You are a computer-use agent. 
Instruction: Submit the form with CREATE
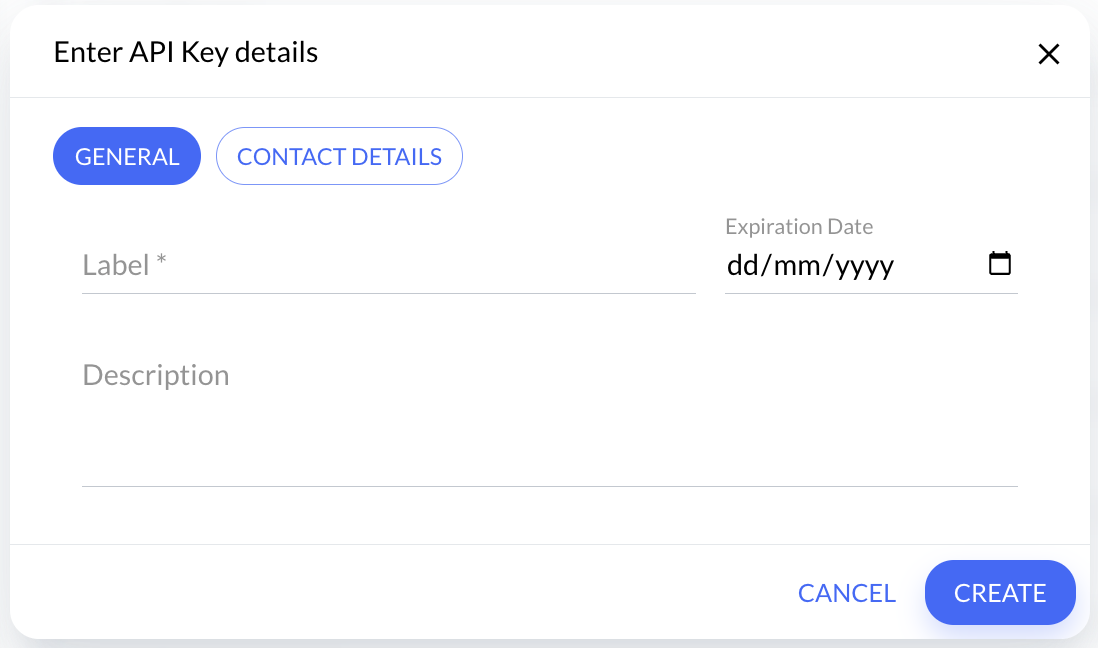pos(1000,593)
